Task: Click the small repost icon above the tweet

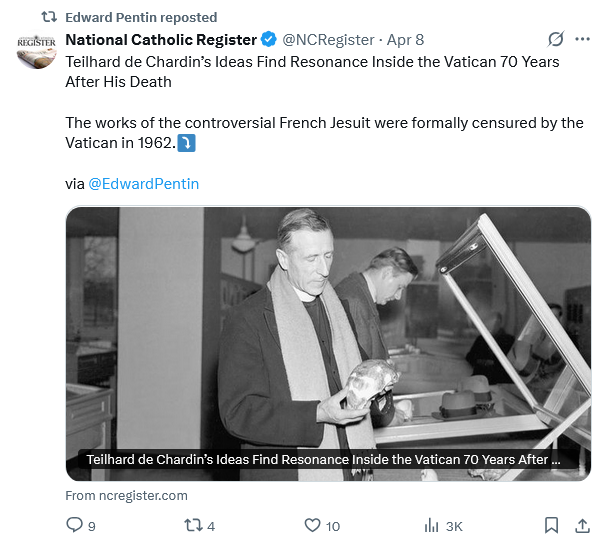Action: tap(46, 17)
